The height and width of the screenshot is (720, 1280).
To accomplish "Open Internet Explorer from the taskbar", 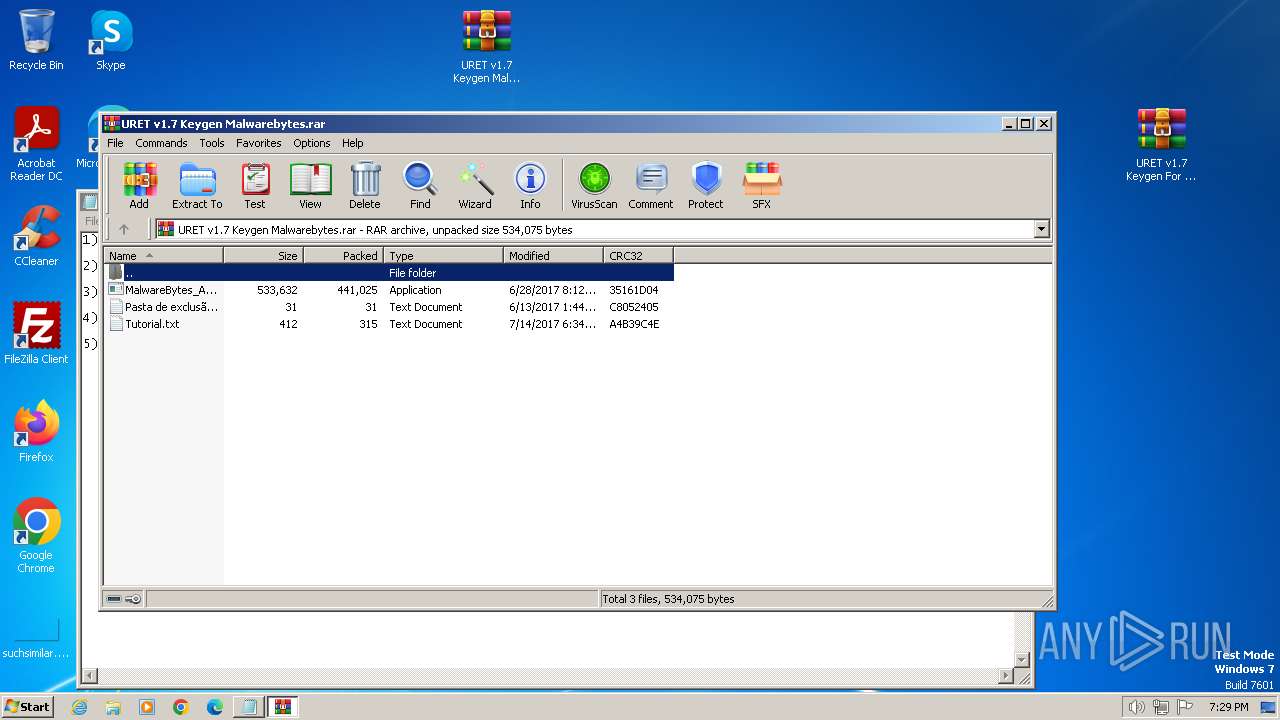I will click(x=79, y=707).
